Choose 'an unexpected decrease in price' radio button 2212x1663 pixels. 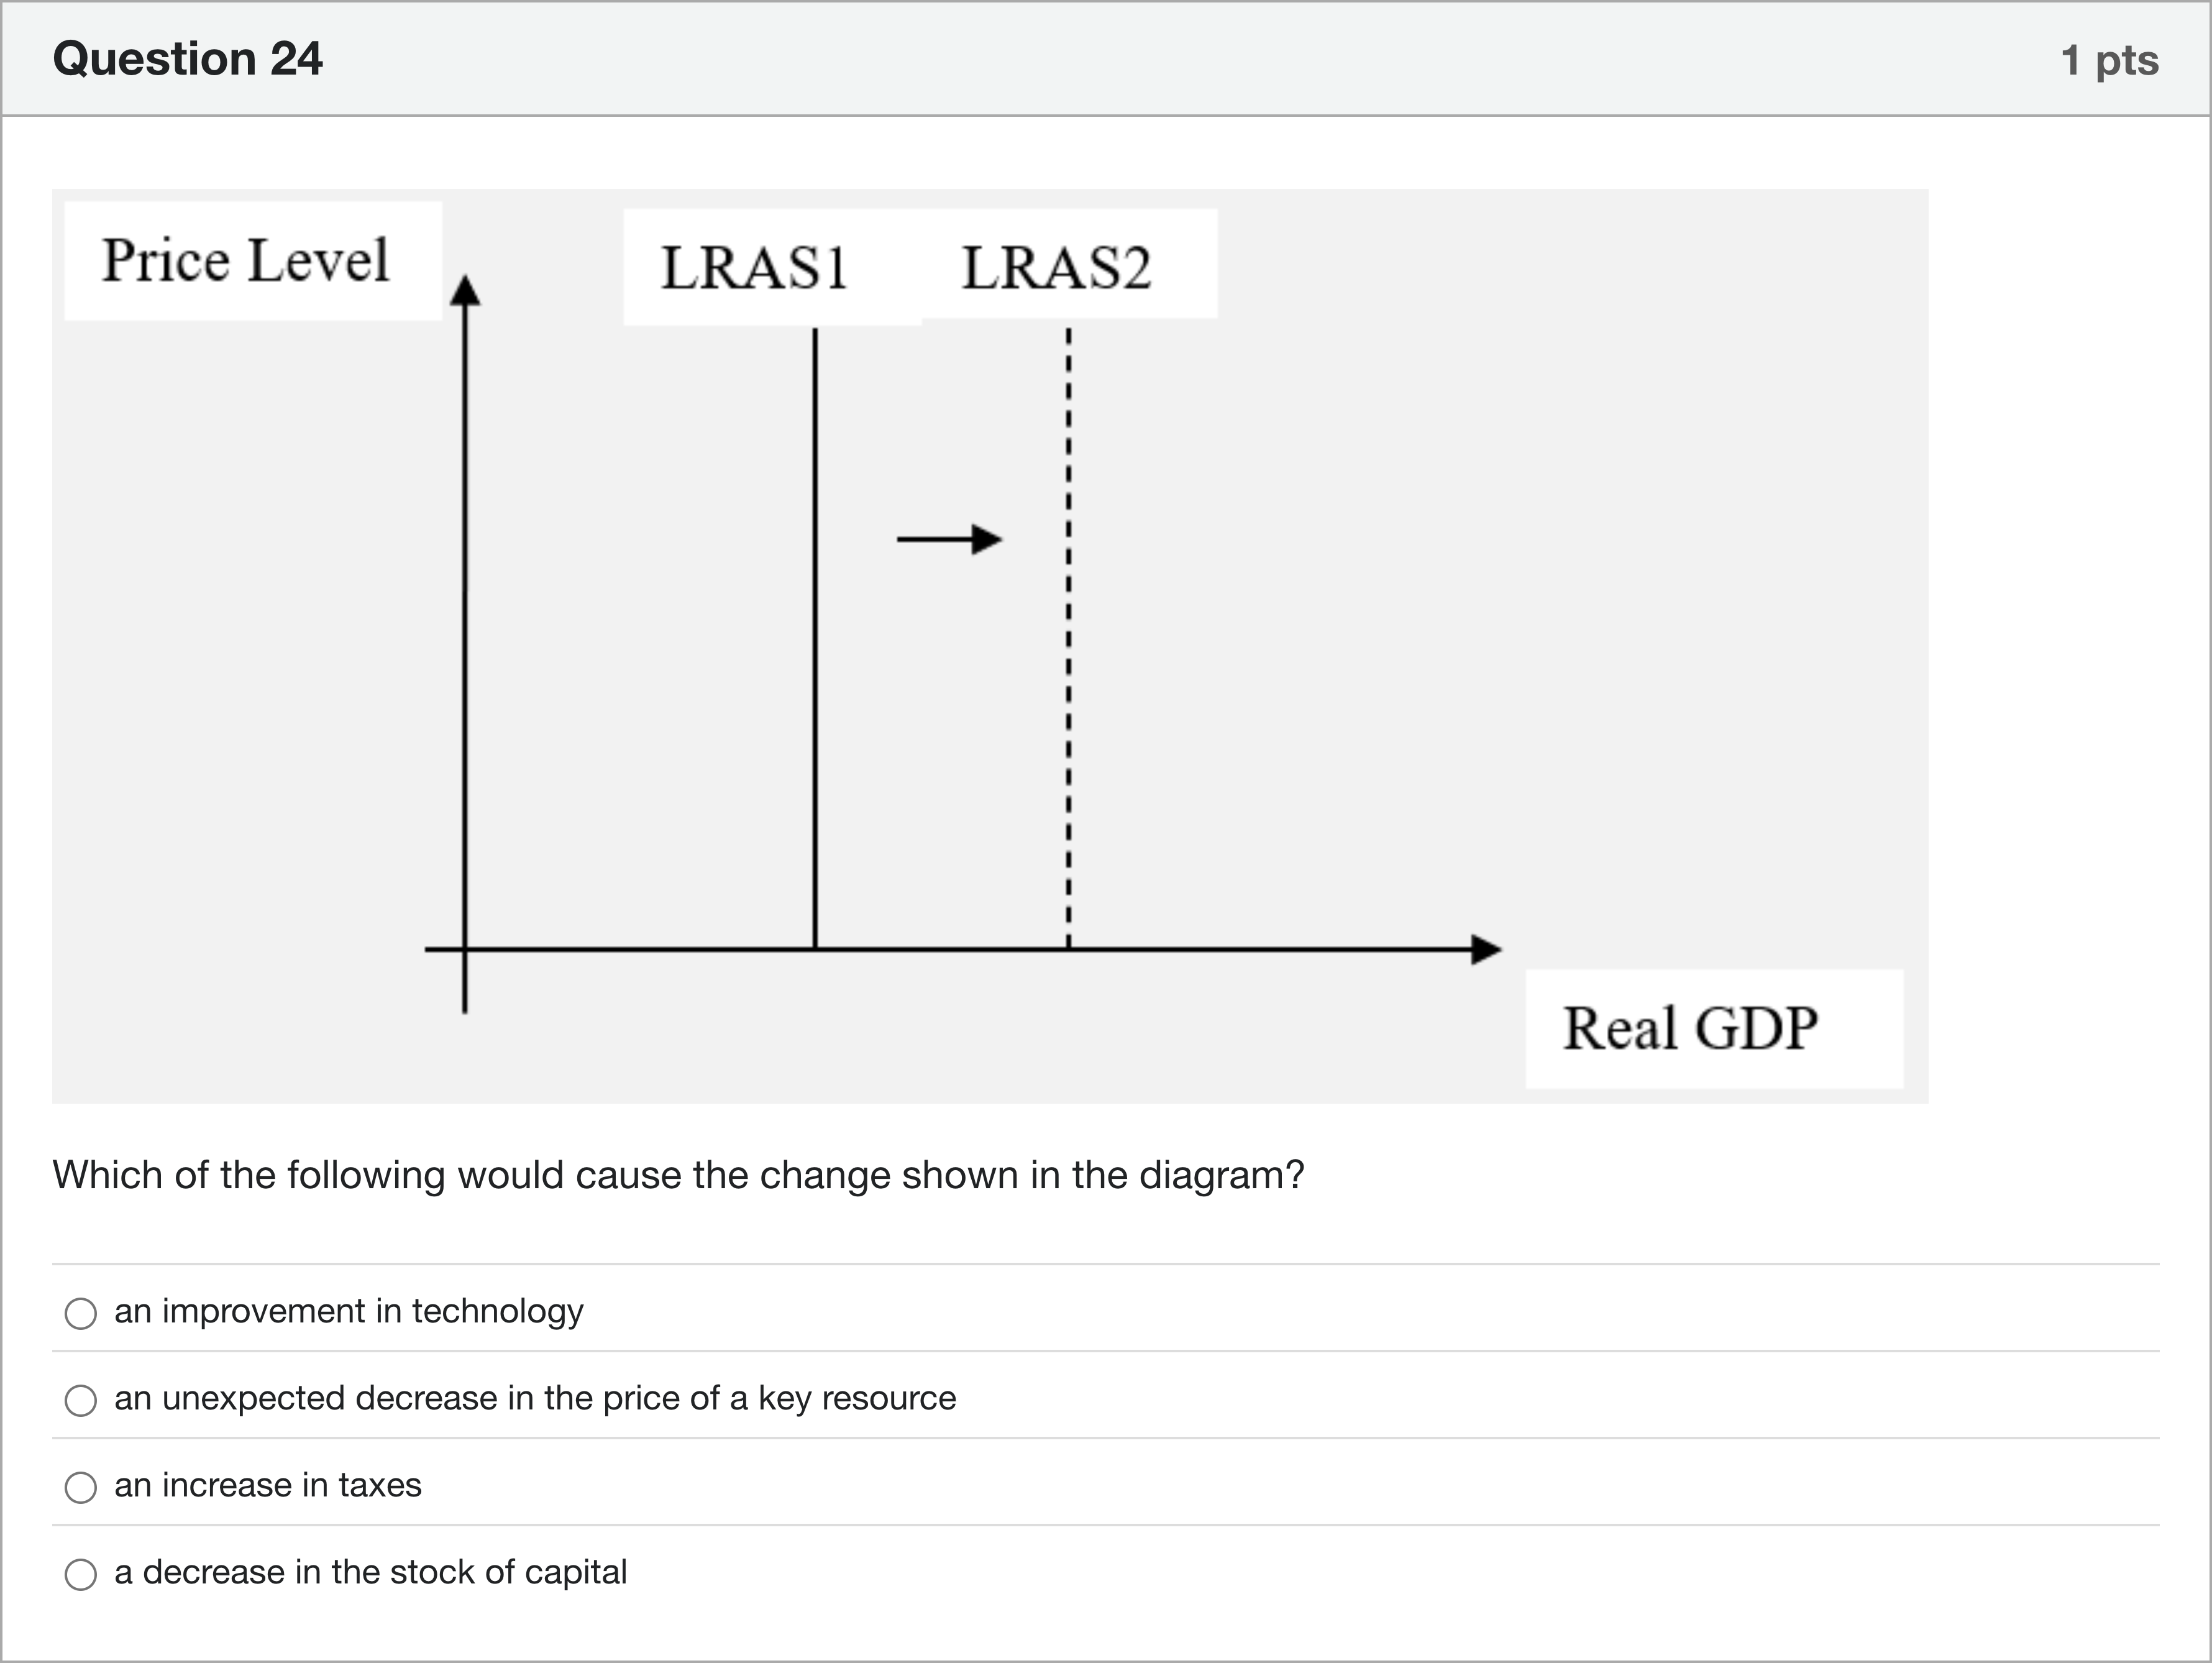click(x=81, y=1400)
